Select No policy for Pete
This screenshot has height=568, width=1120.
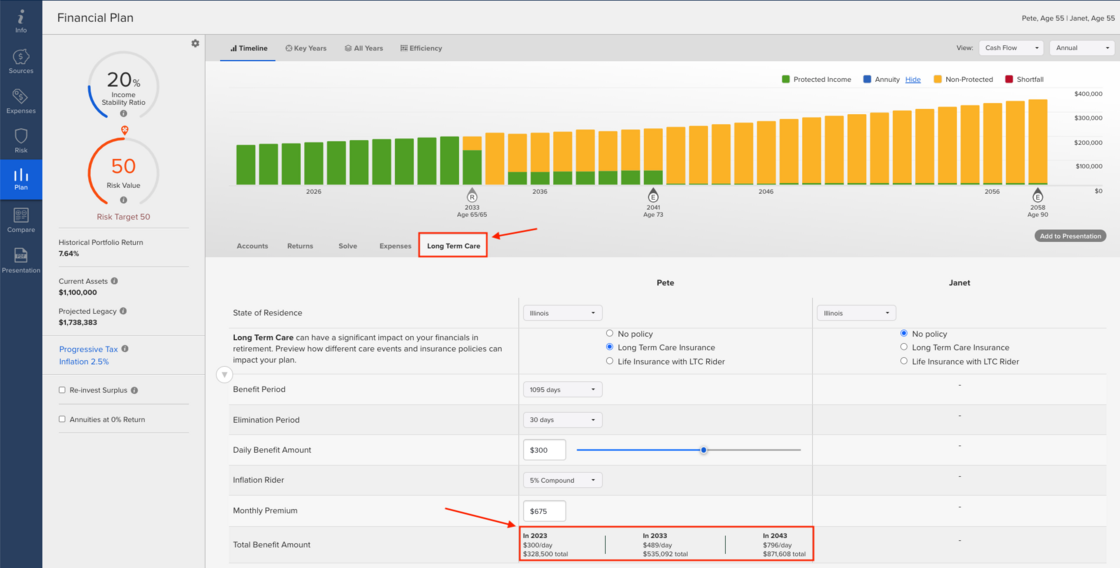click(x=609, y=334)
